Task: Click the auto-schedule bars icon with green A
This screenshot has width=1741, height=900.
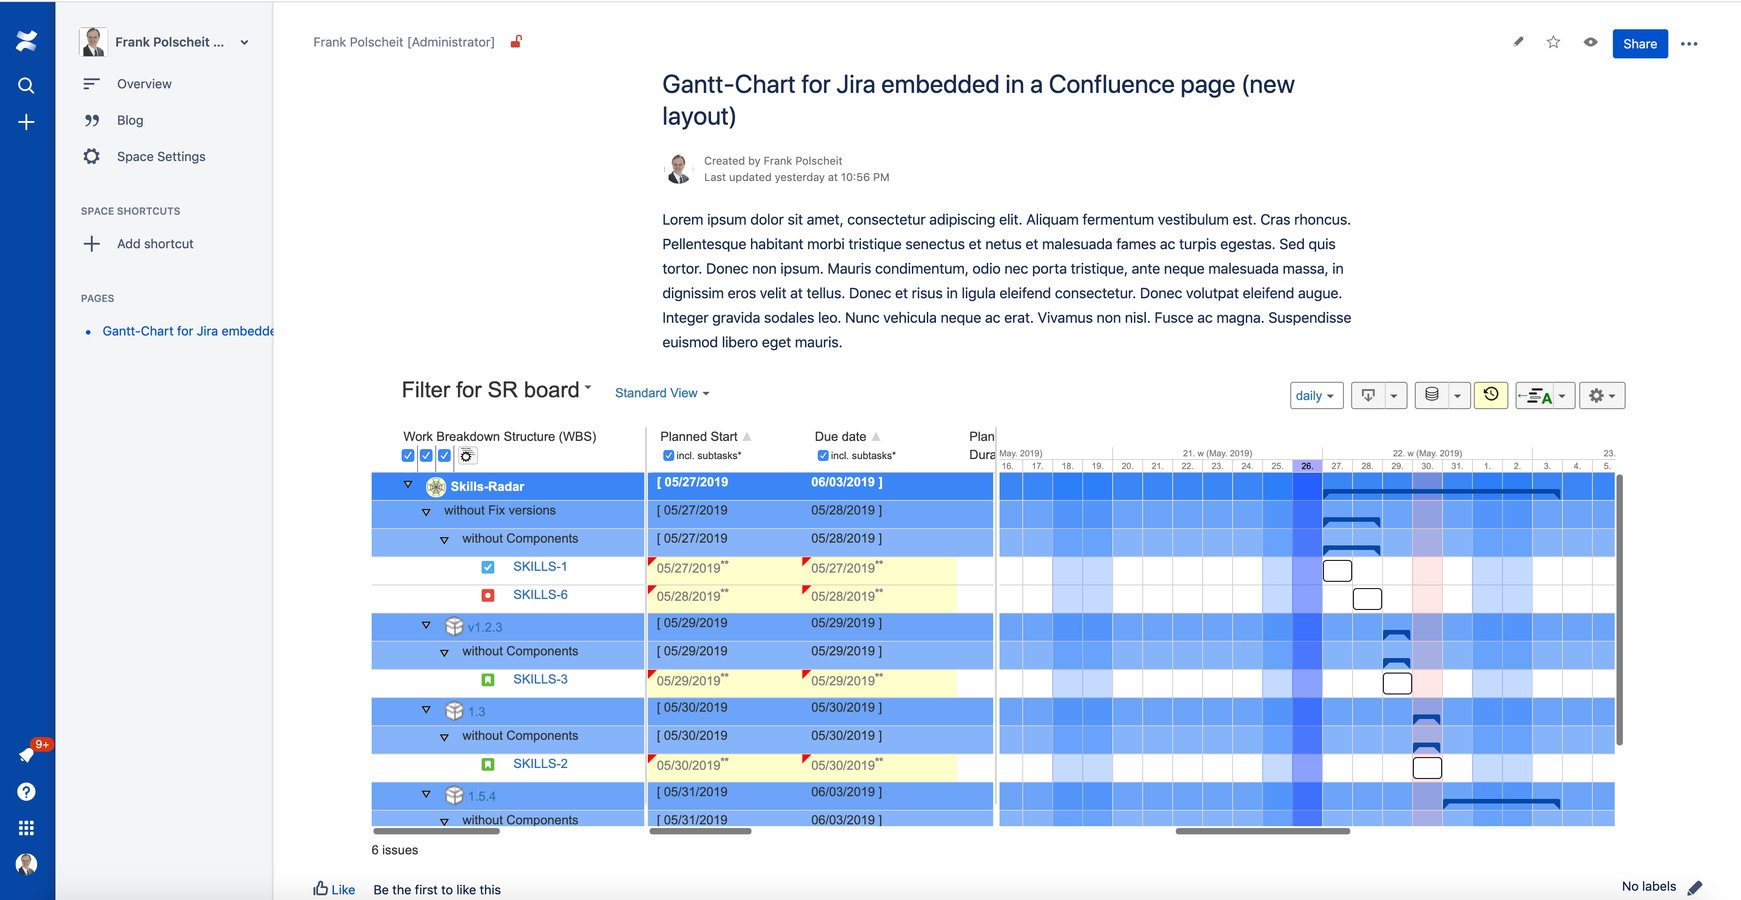Action: coord(1537,396)
